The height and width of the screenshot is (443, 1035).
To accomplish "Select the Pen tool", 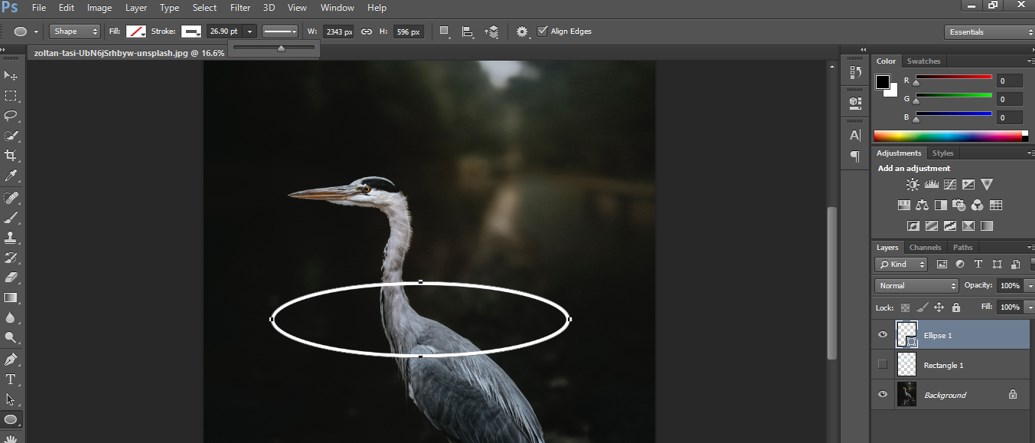I will tap(11, 360).
